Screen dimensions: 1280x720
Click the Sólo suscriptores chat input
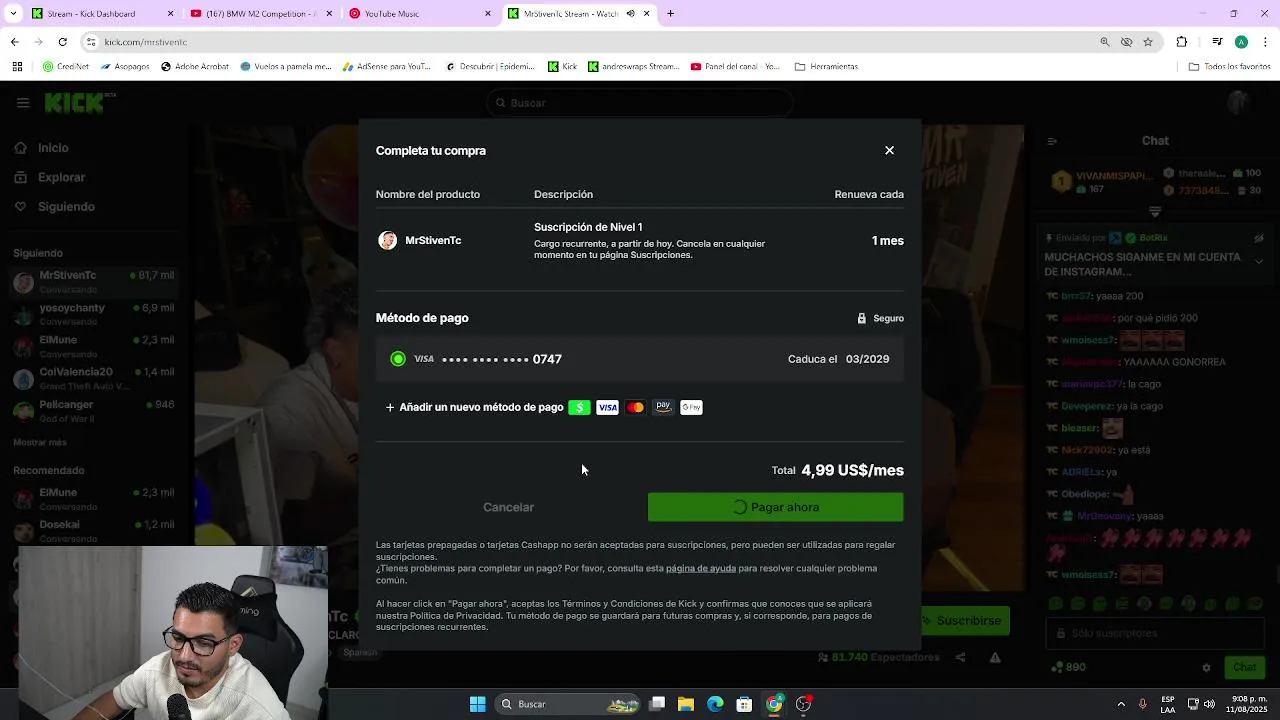pyautogui.click(x=1155, y=633)
